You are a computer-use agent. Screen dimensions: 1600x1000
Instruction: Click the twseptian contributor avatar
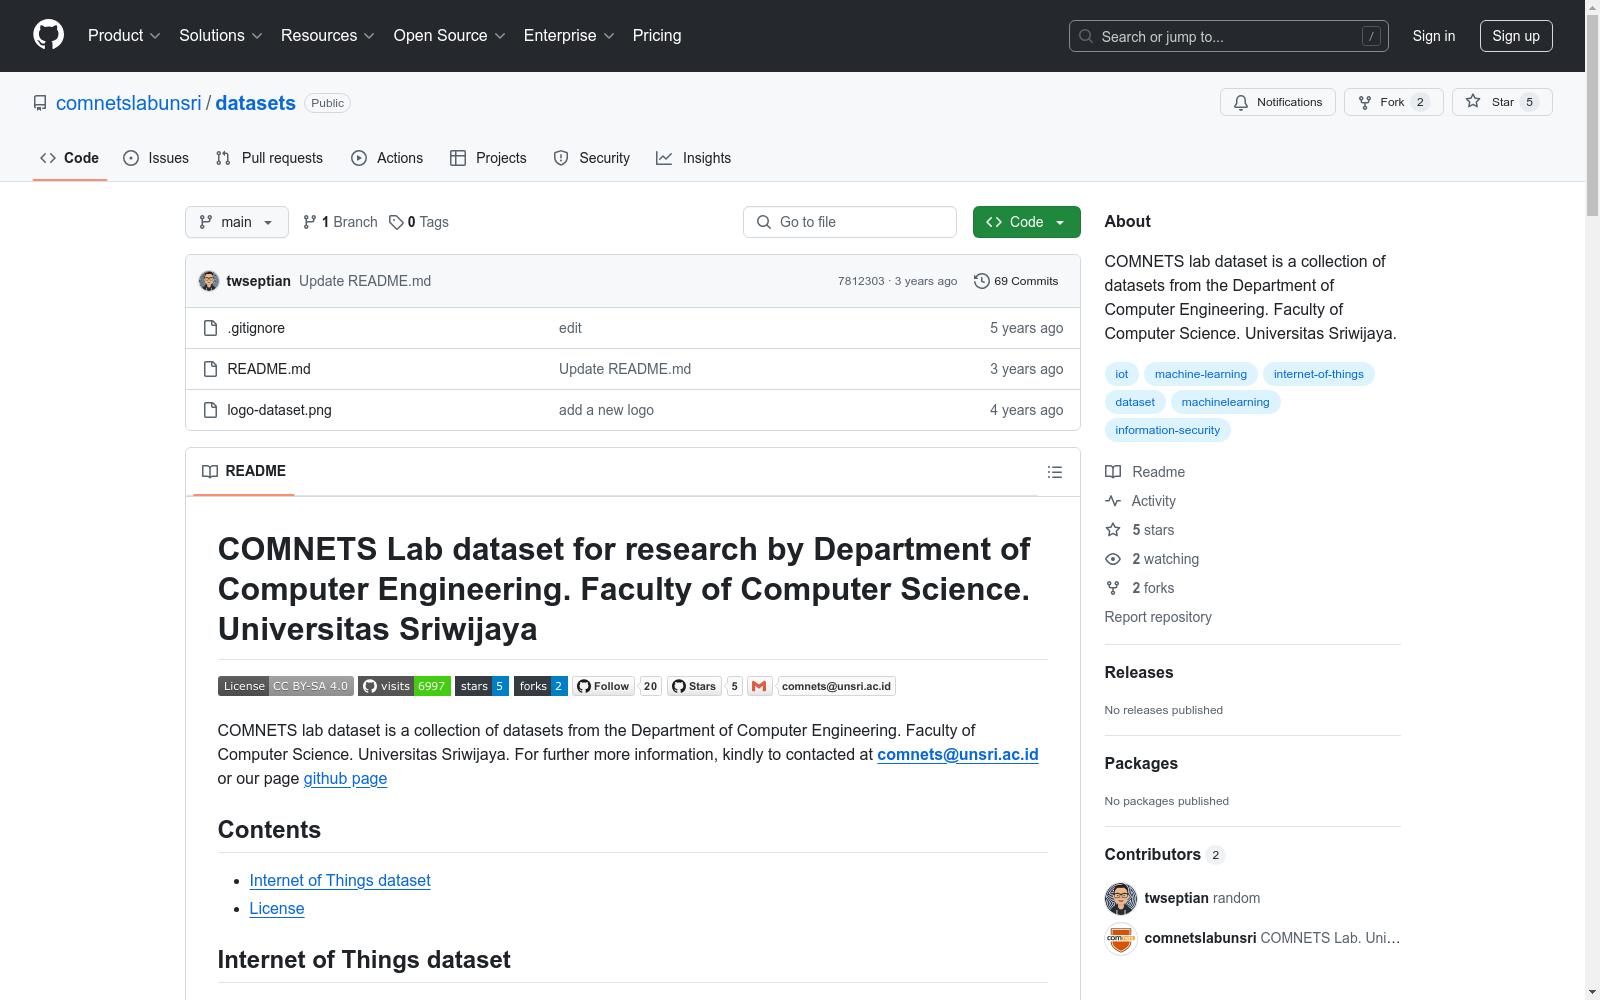coord(1121,898)
